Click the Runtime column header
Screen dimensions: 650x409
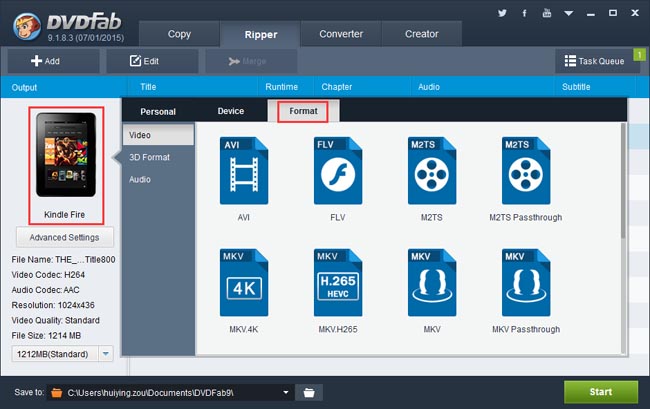[281, 87]
